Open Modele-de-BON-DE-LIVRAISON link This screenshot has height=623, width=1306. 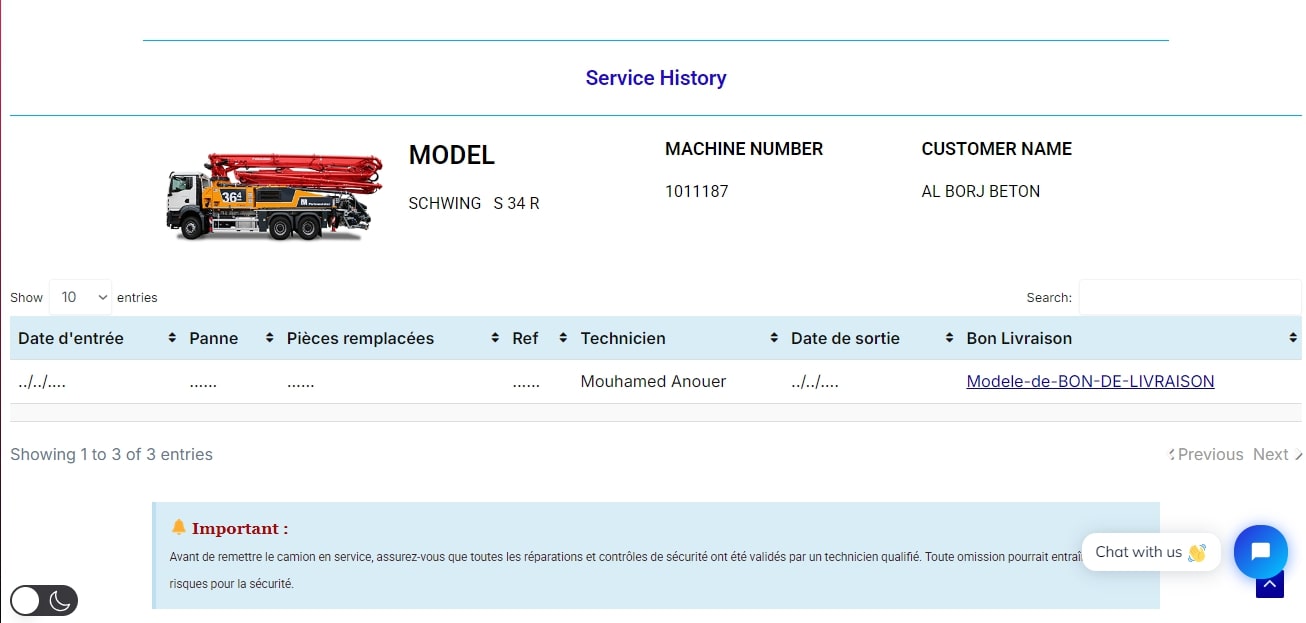[x=1090, y=381]
